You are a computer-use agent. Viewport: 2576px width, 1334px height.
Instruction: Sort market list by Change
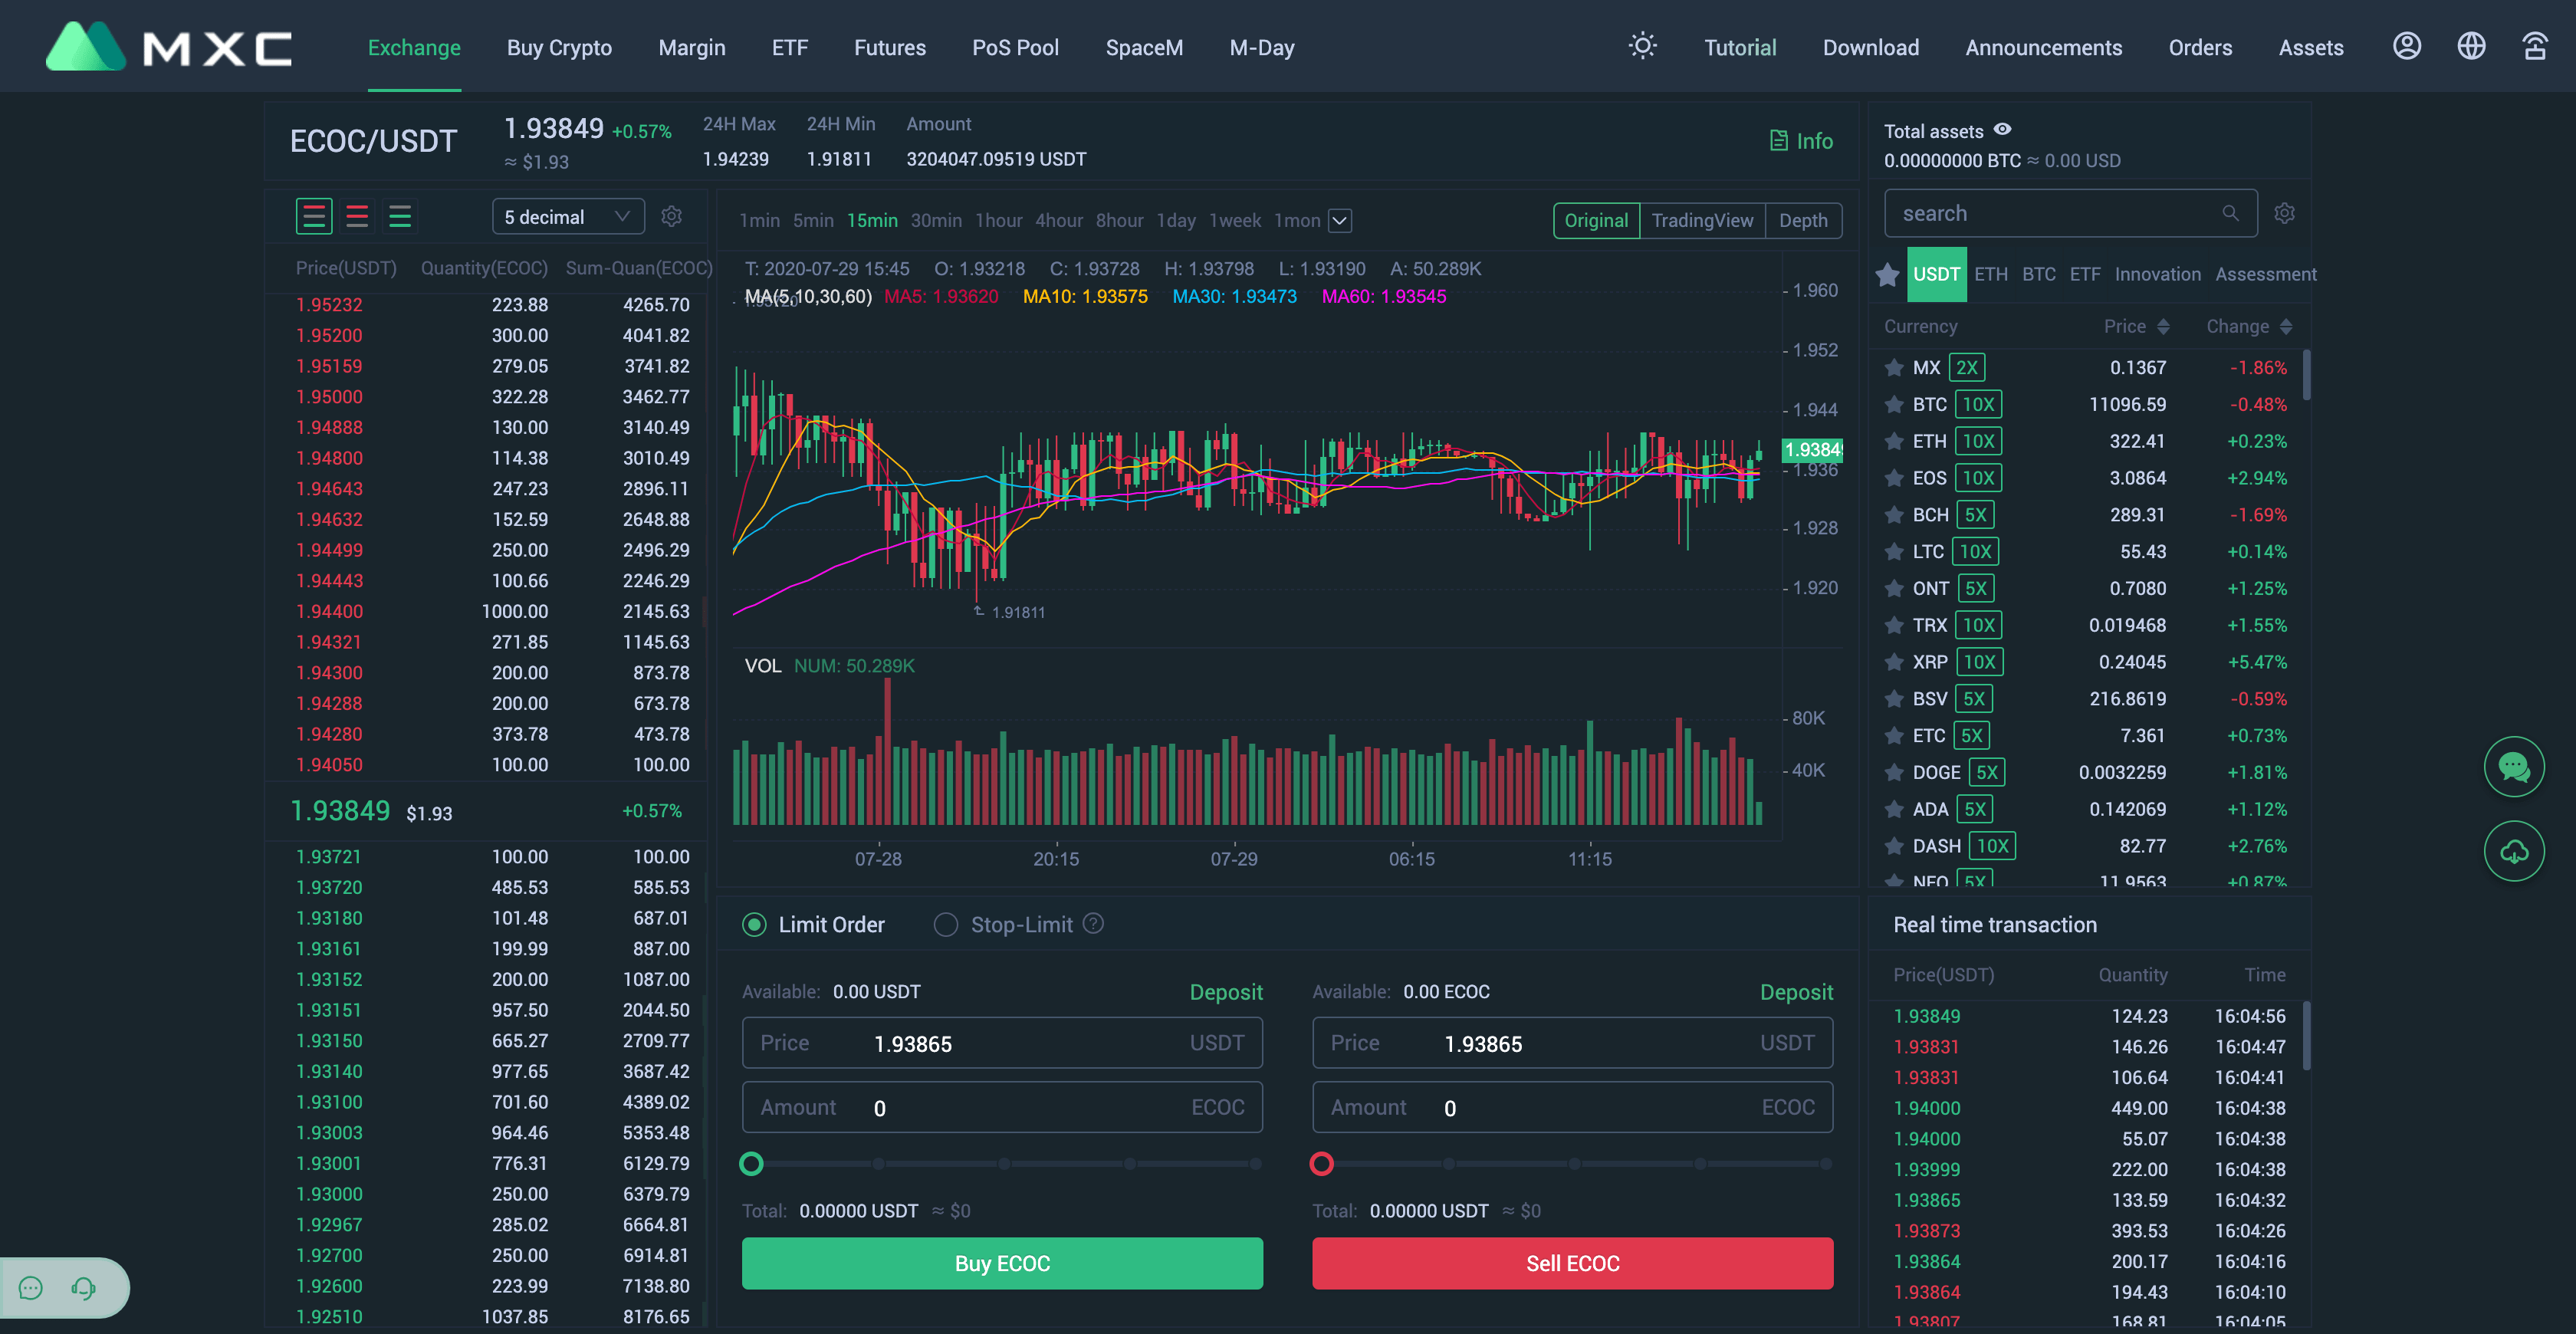click(x=2249, y=326)
